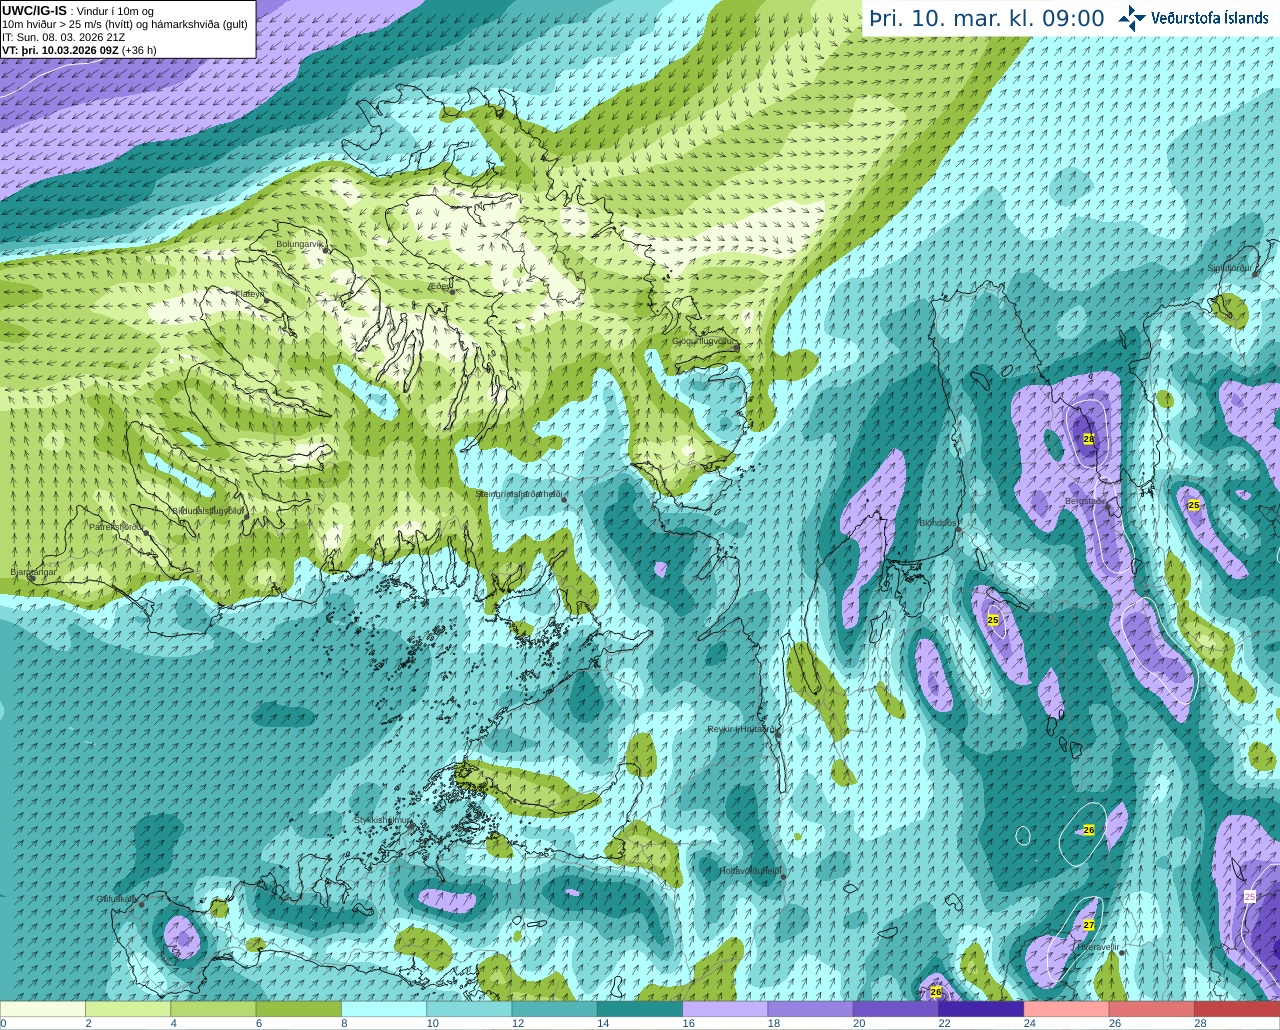Click the 2–4 light green legend swatch
This screenshot has width=1280, height=1030.
coord(128,1008)
